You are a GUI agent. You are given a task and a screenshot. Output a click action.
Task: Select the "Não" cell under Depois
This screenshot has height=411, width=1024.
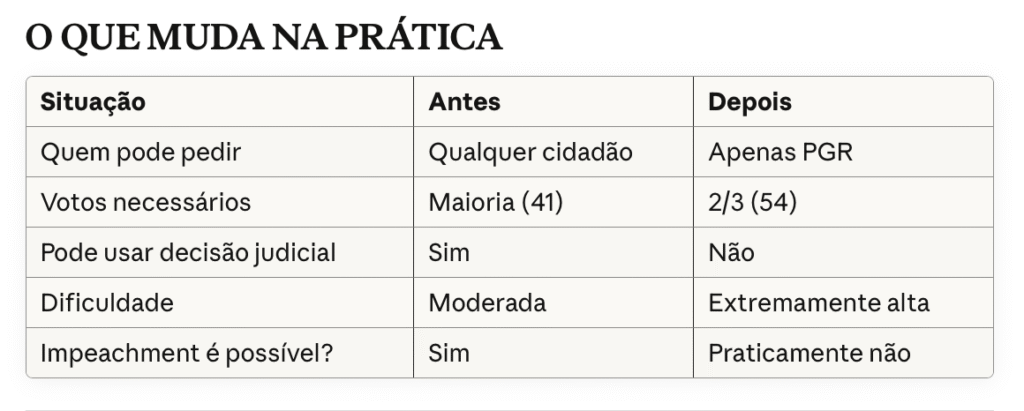pyautogui.click(x=731, y=253)
